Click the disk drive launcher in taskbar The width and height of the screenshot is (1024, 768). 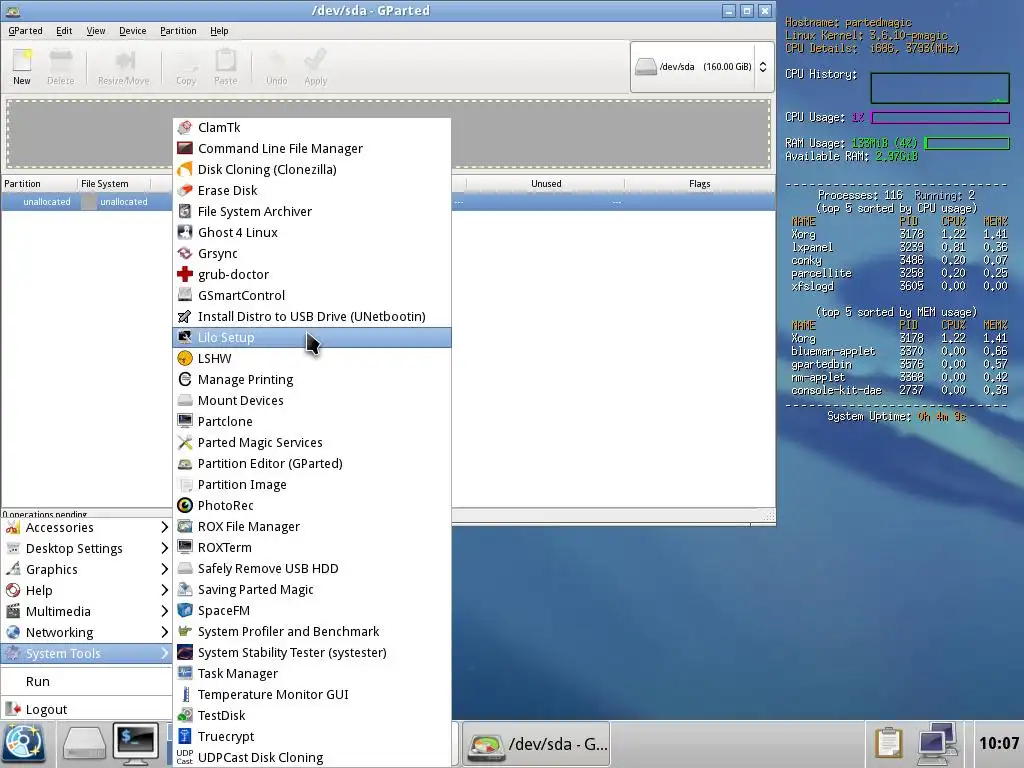click(84, 744)
